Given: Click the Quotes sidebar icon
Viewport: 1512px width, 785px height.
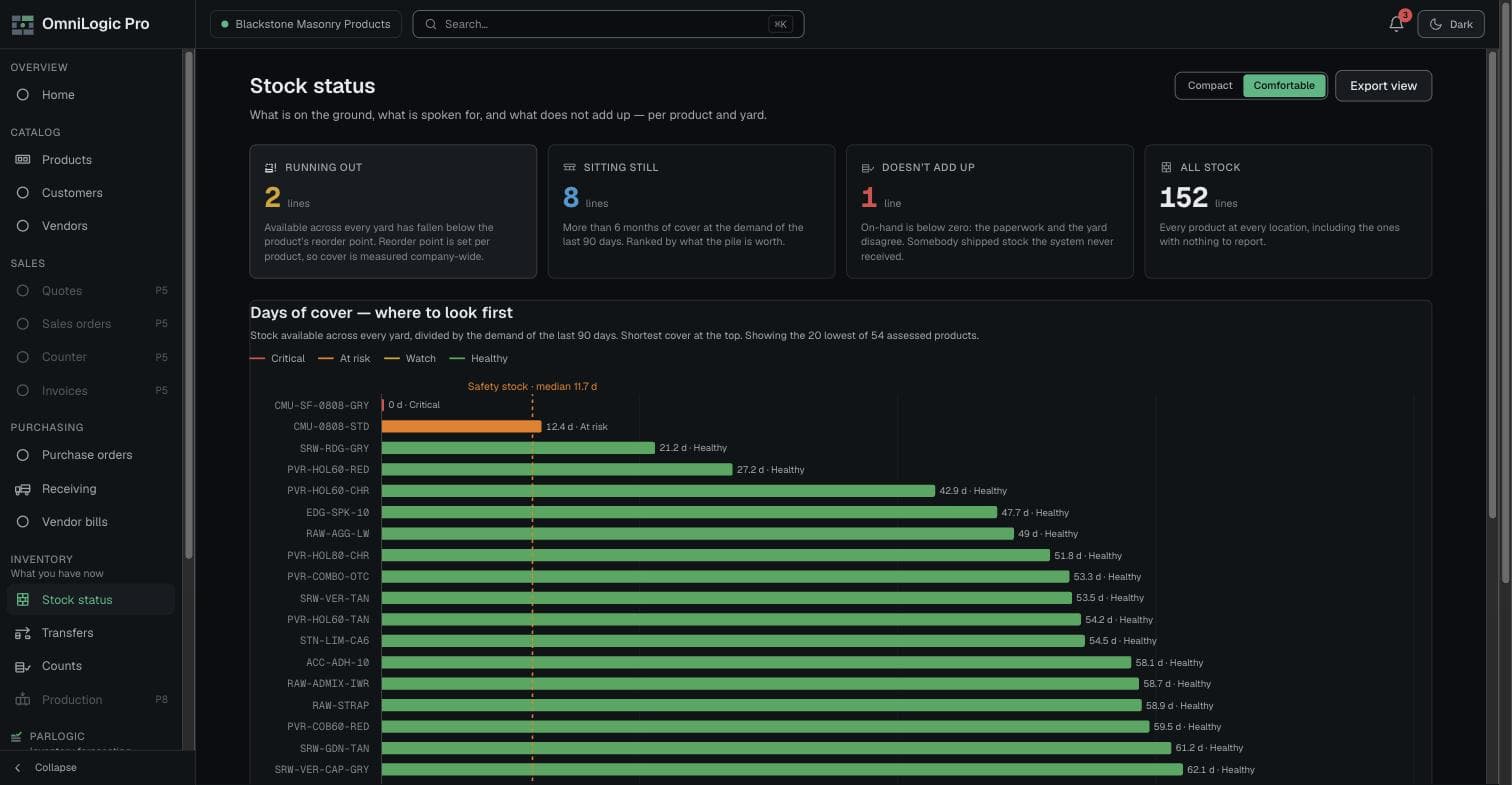Looking at the screenshot, I should tap(22, 291).
